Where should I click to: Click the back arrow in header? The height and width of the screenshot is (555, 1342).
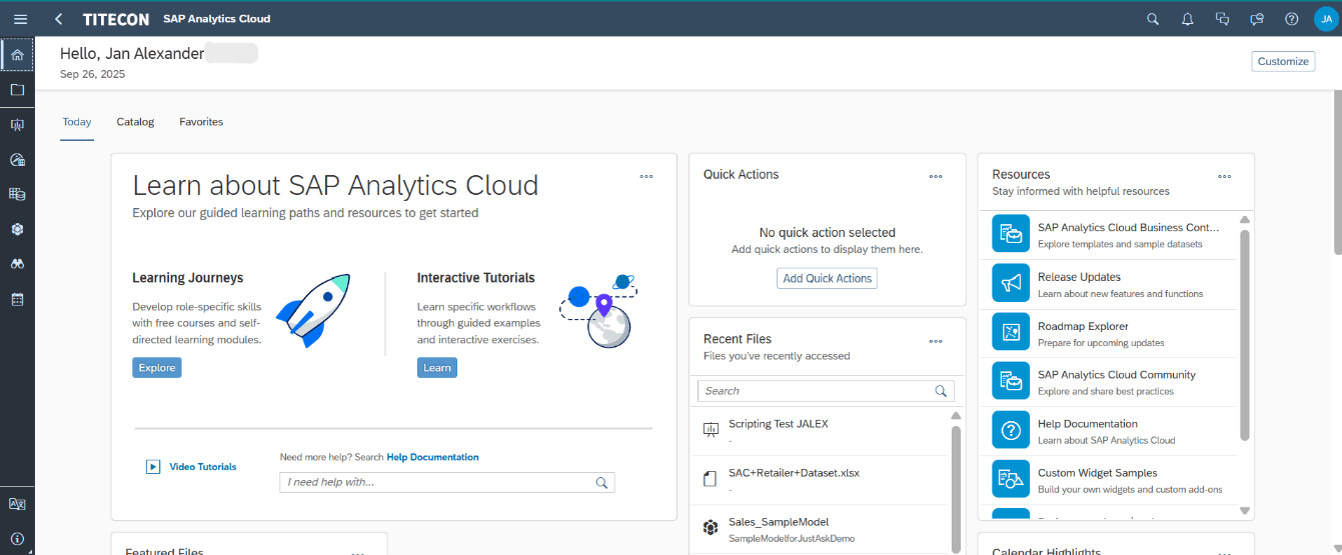click(x=59, y=19)
